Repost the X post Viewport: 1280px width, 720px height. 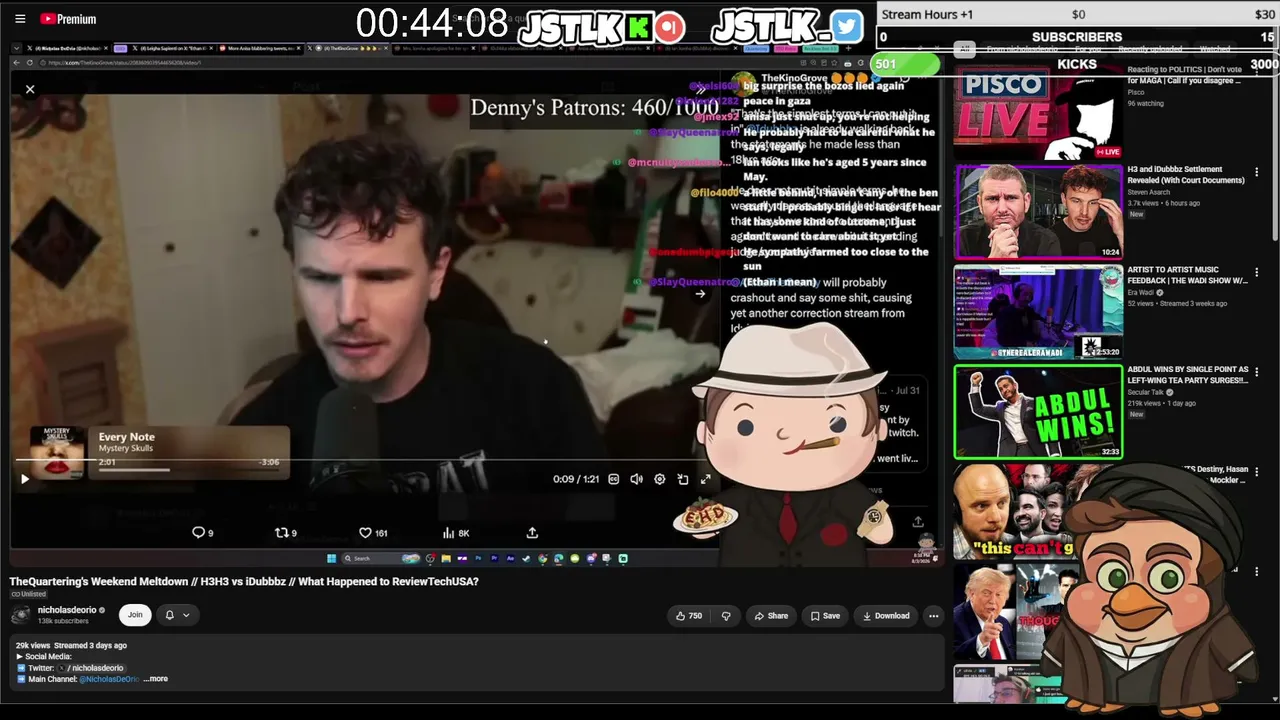pos(286,533)
